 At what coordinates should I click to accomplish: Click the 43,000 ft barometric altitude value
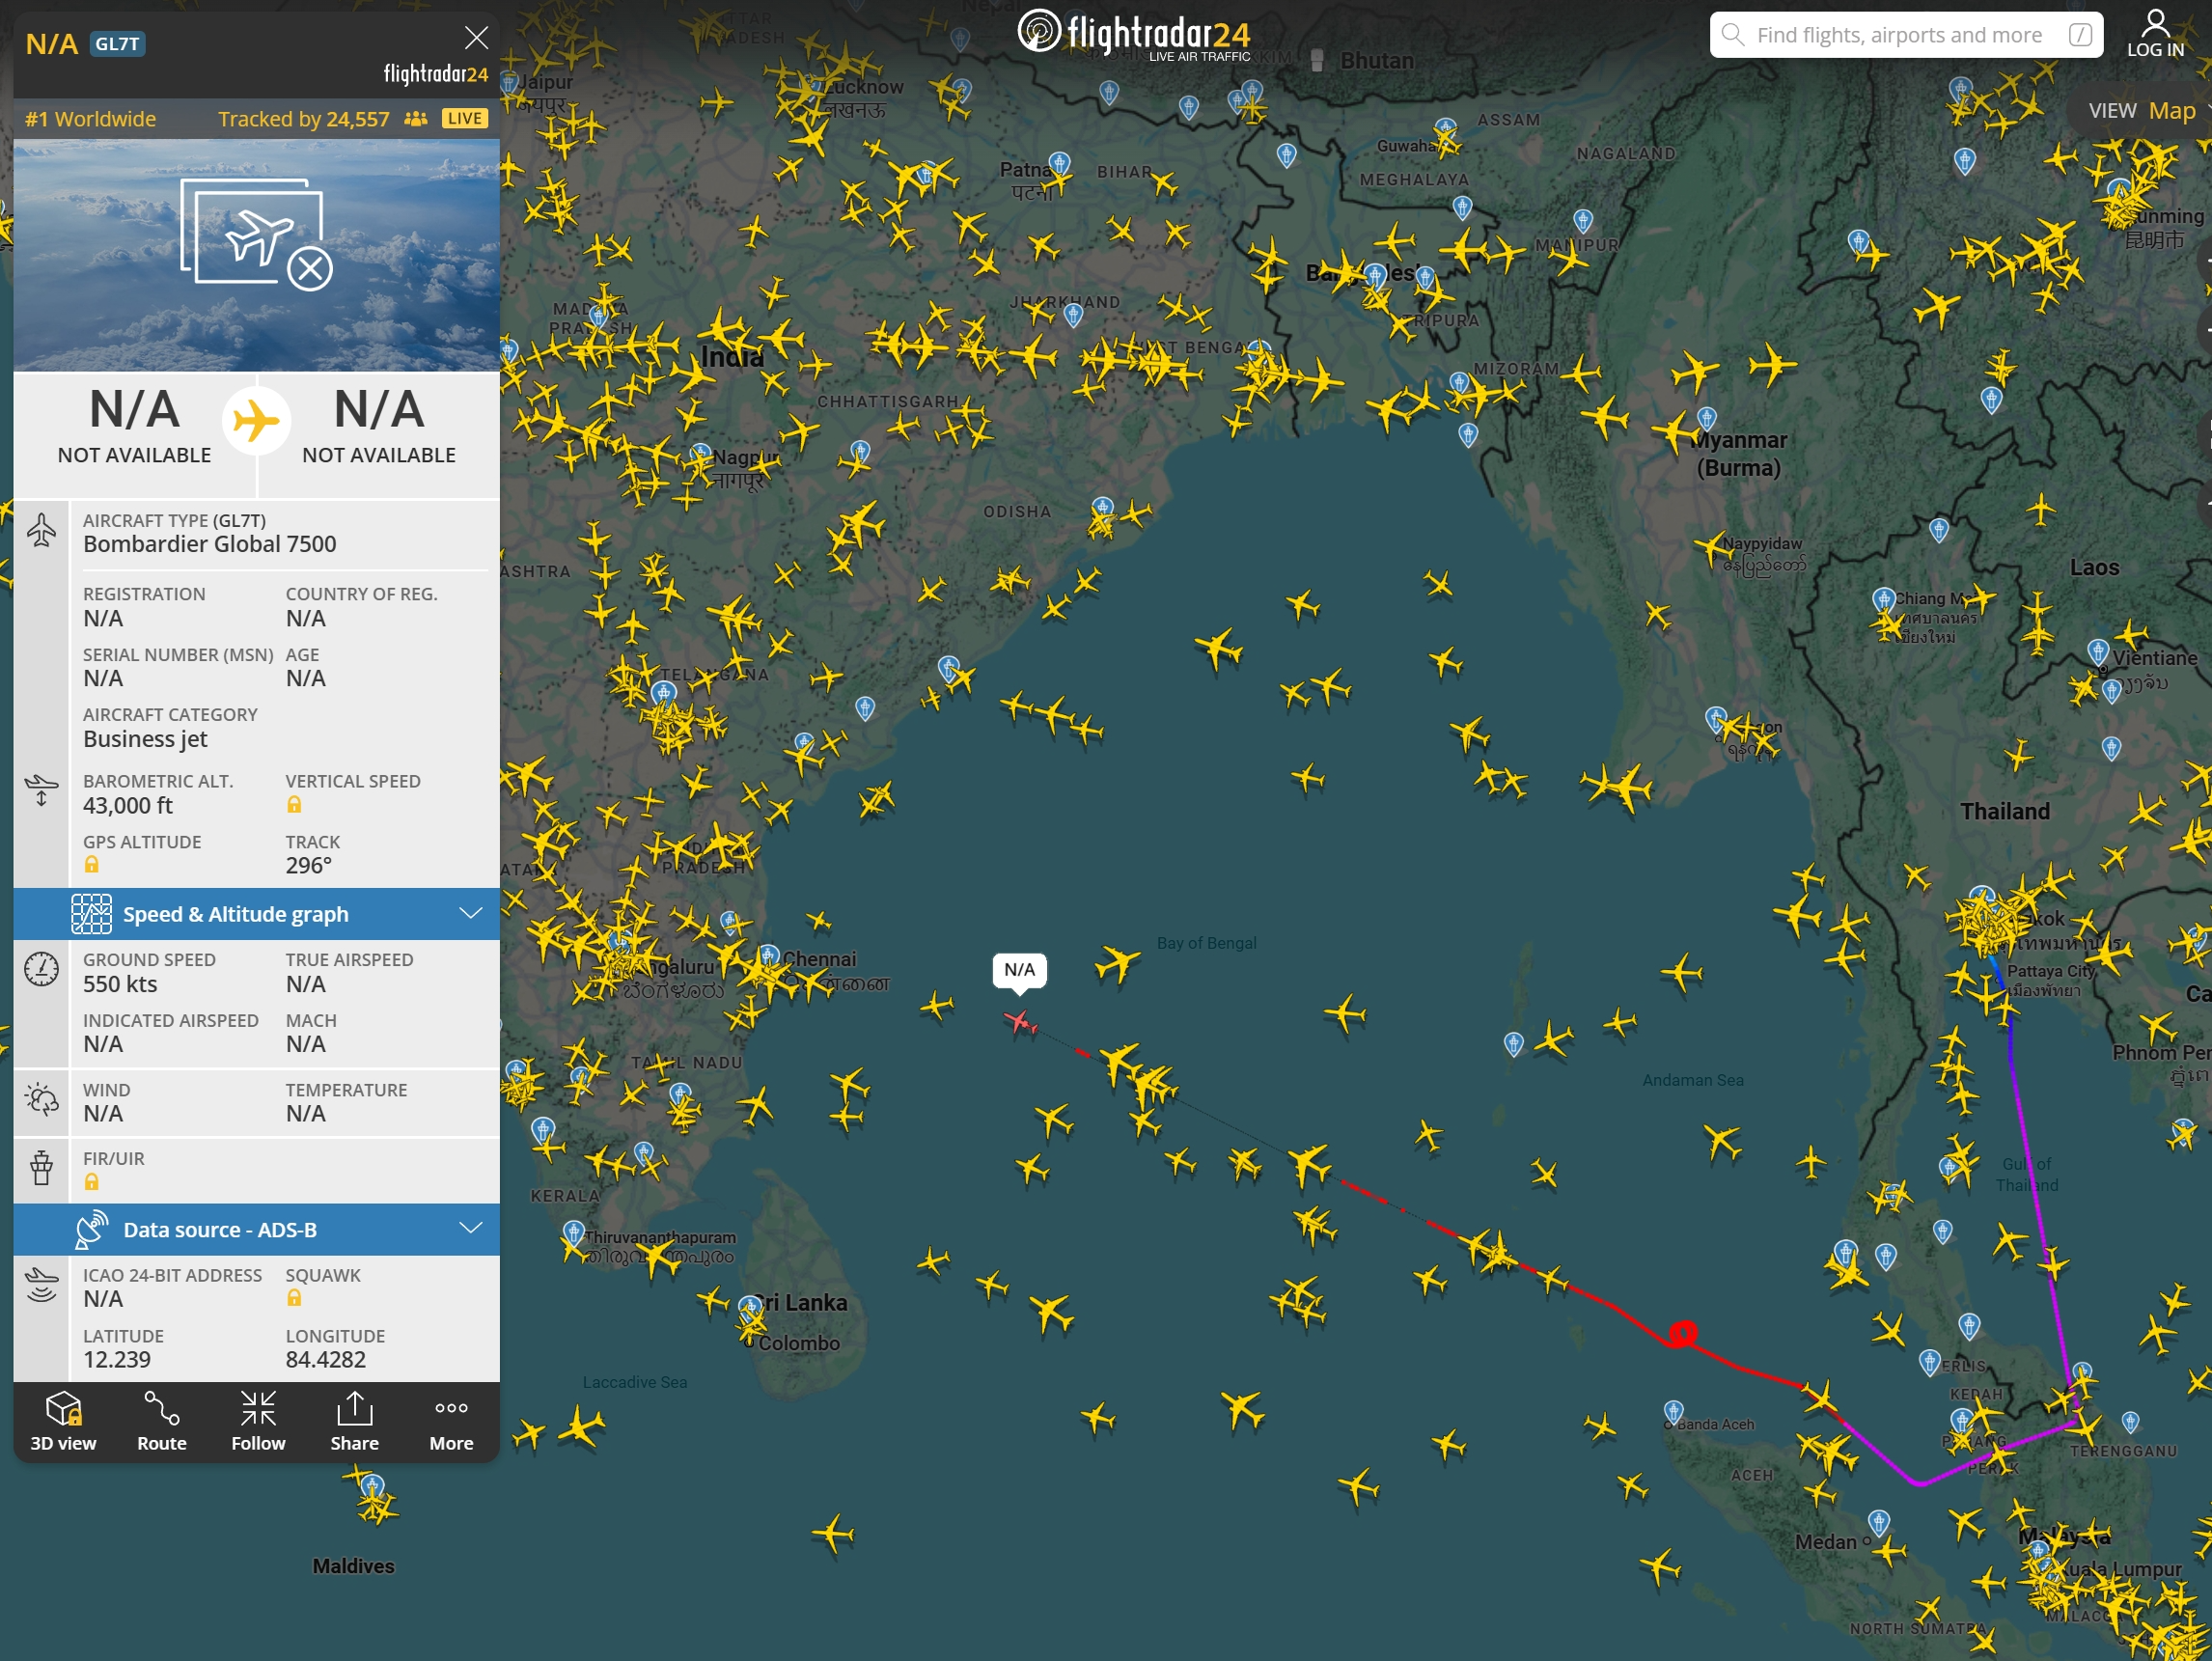[128, 805]
